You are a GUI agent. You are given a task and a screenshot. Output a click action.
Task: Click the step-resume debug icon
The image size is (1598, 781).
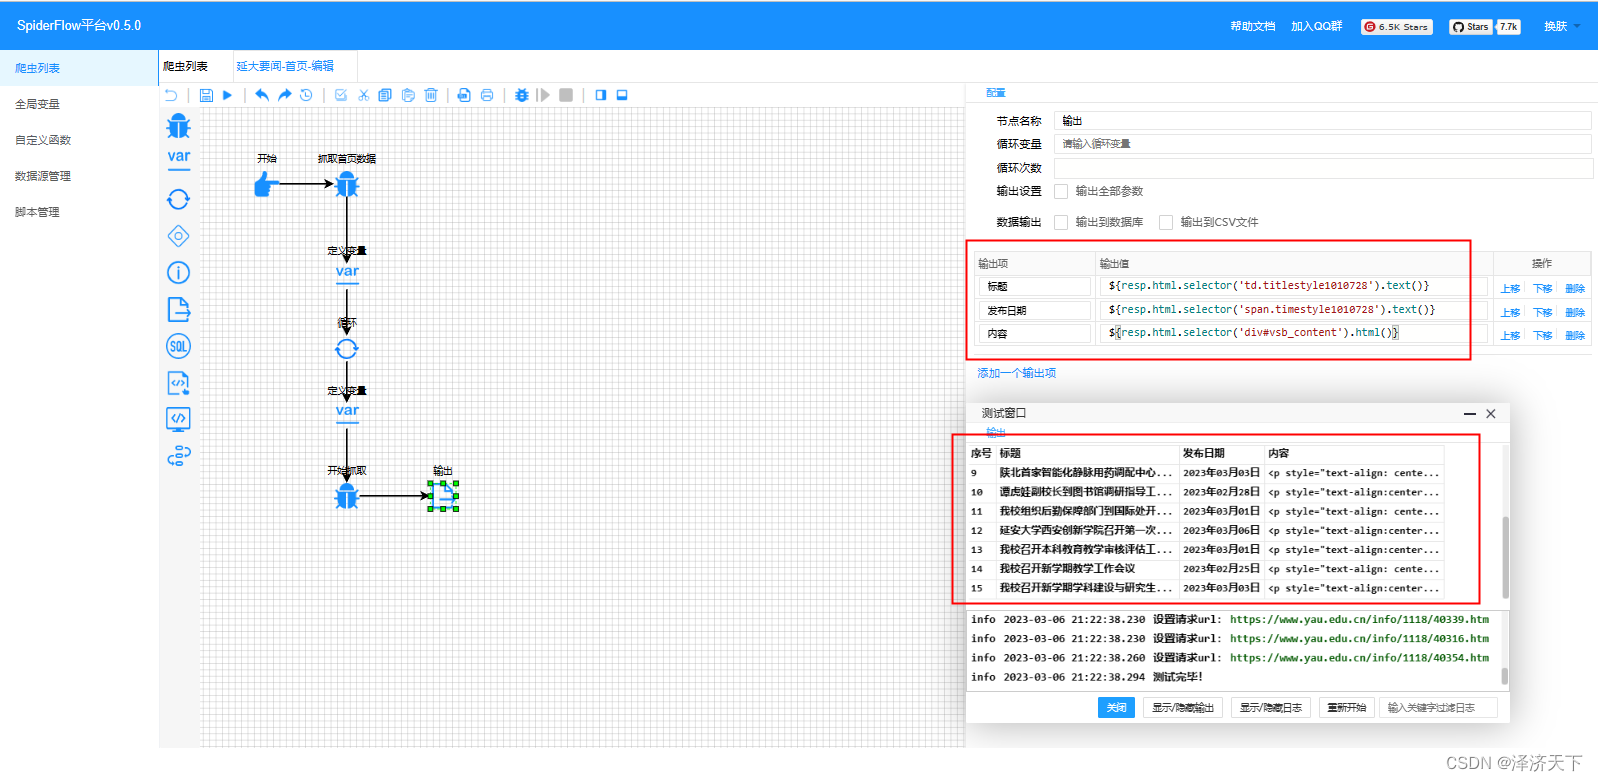[x=543, y=95]
